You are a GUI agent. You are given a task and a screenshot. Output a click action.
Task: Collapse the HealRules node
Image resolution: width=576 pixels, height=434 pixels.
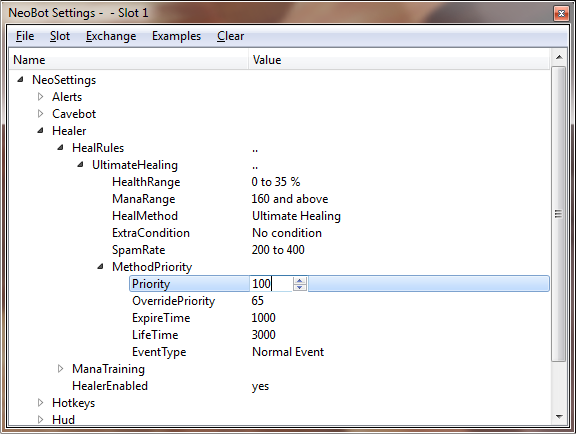pyautogui.click(x=61, y=147)
